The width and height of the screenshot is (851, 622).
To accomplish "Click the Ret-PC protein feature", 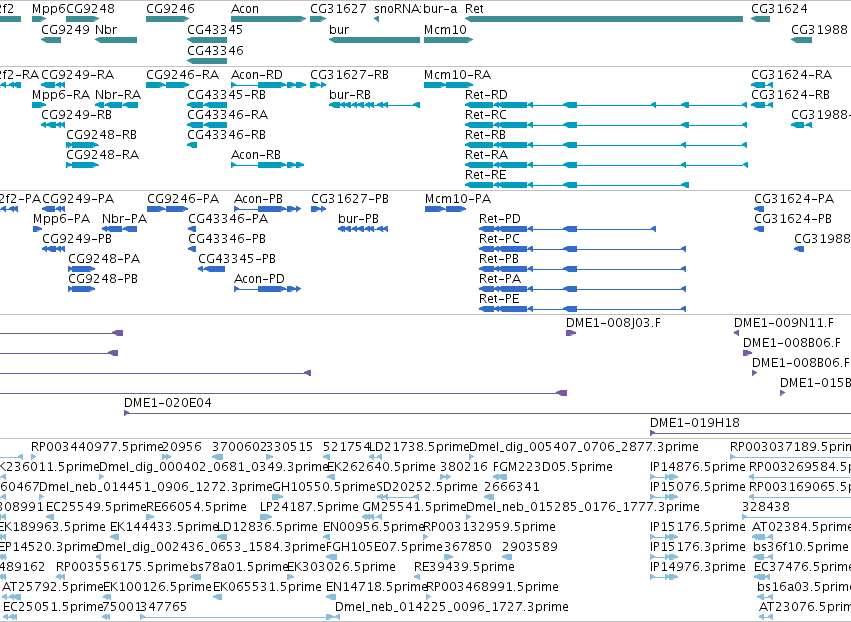I will point(582,249).
